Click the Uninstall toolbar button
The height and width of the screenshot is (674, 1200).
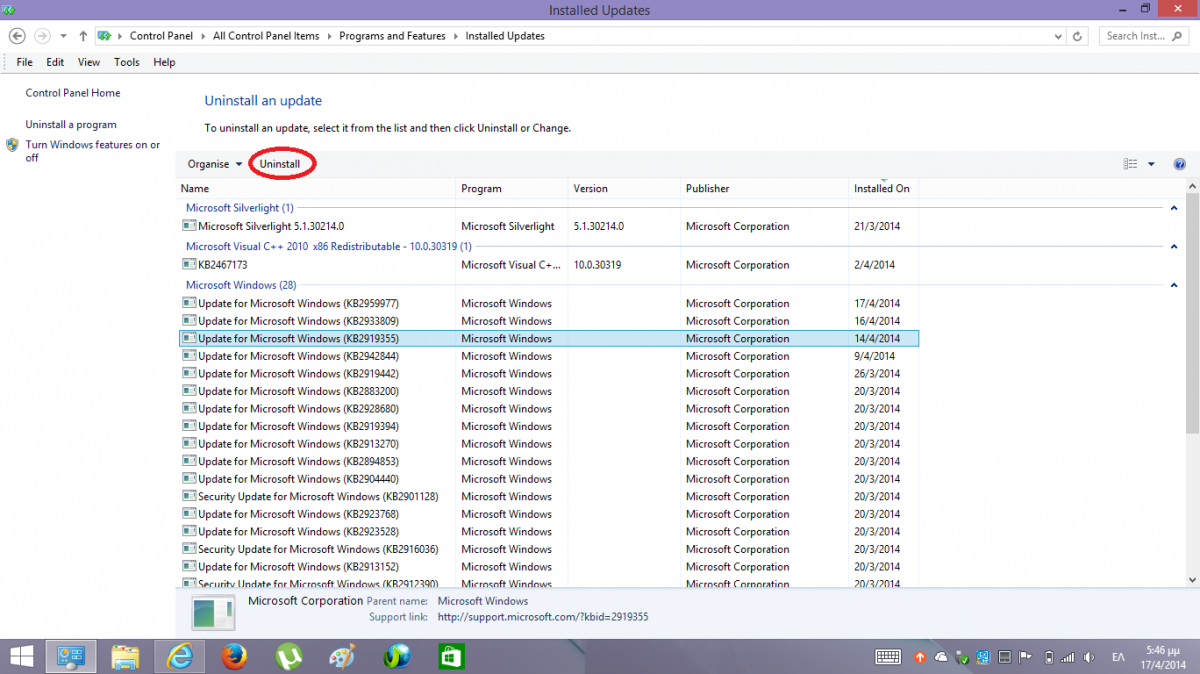(x=280, y=164)
